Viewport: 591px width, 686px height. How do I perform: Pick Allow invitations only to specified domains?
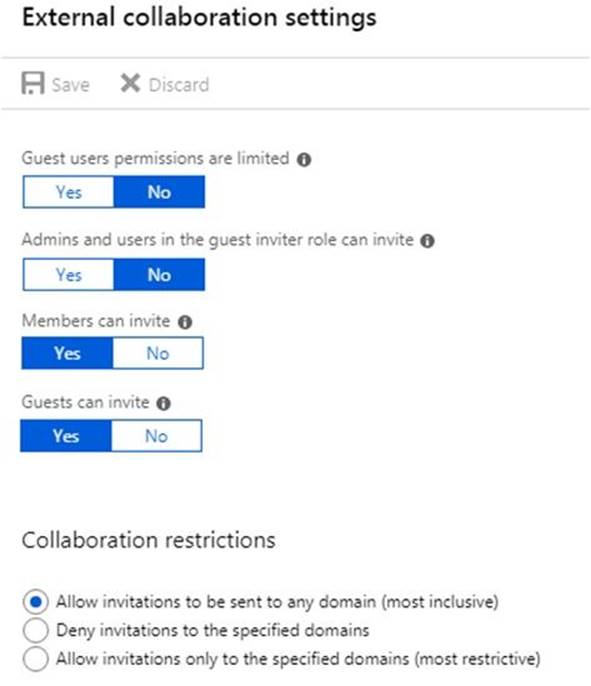click(x=36, y=659)
